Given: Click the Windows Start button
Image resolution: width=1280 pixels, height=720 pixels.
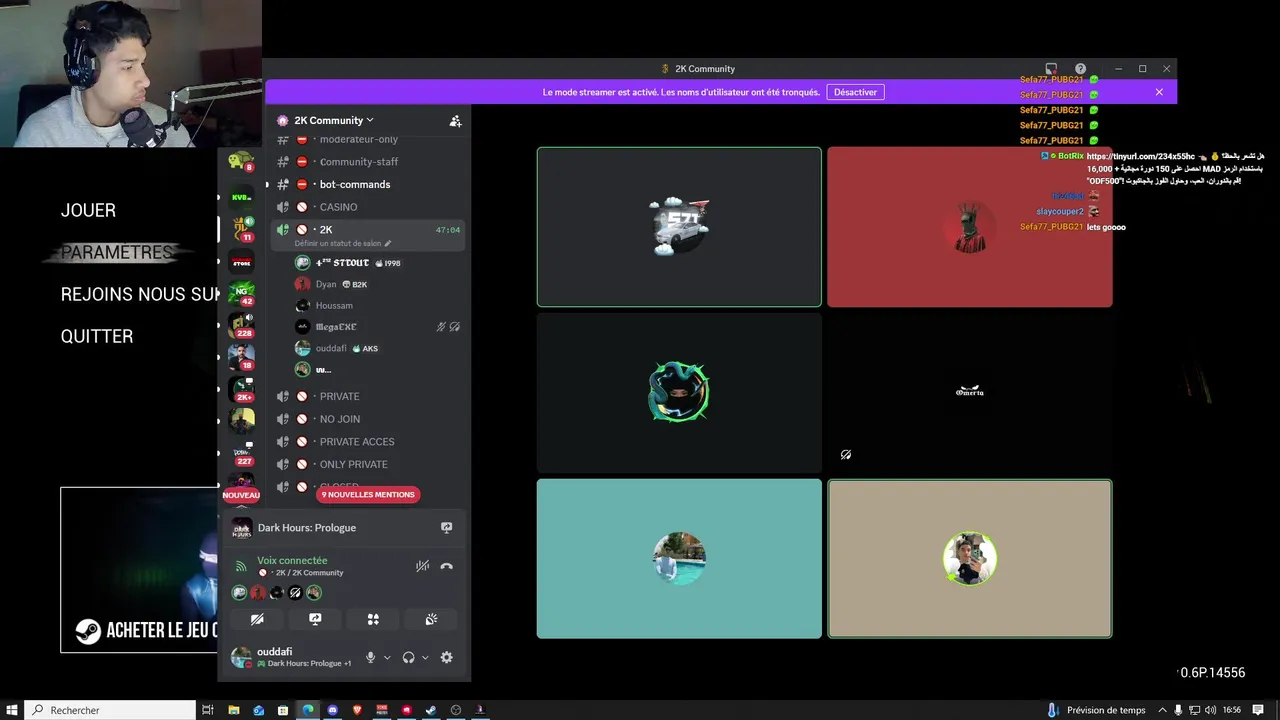Looking at the screenshot, I should tap(12, 710).
